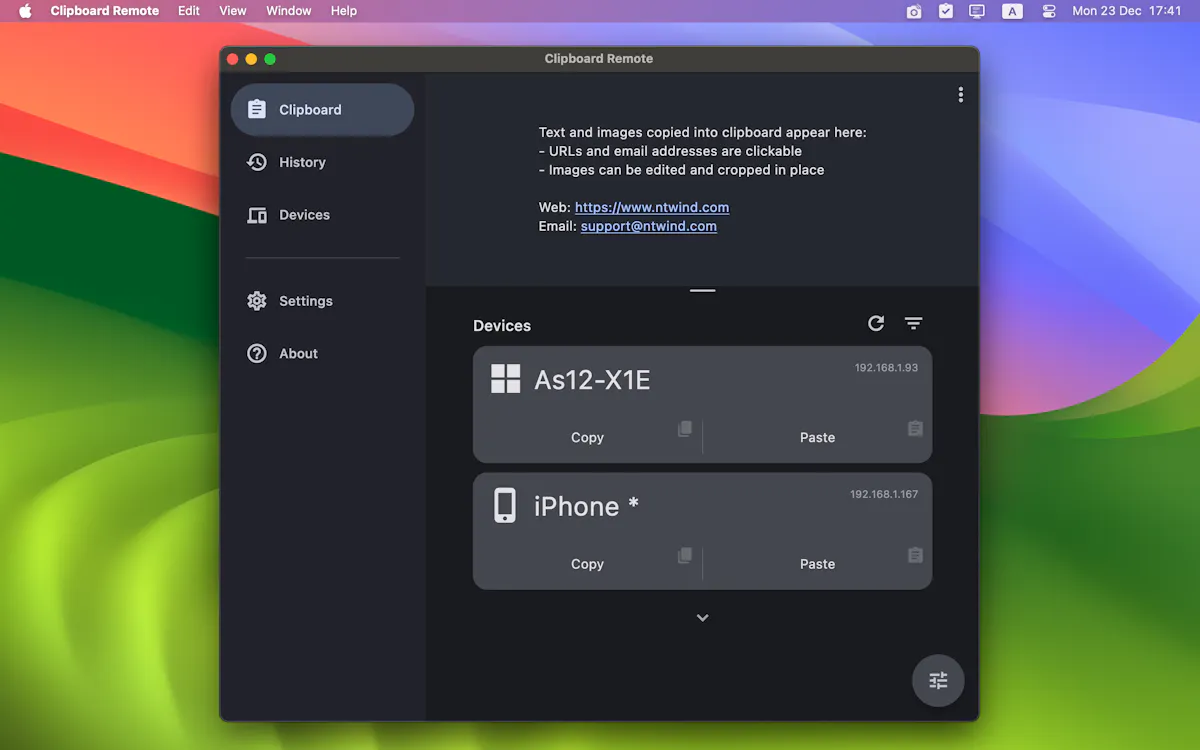Refresh the Devices list
Viewport: 1200px width, 750px height.
(x=876, y=323)
